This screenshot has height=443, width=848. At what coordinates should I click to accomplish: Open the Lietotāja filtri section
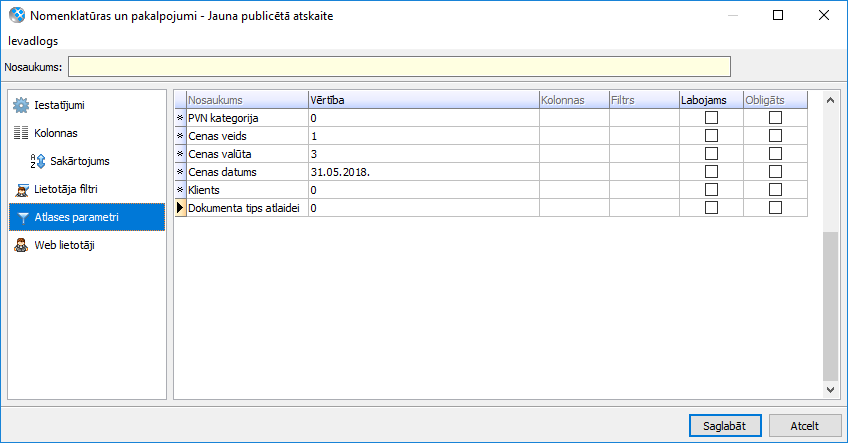click(x=87, y=189)
